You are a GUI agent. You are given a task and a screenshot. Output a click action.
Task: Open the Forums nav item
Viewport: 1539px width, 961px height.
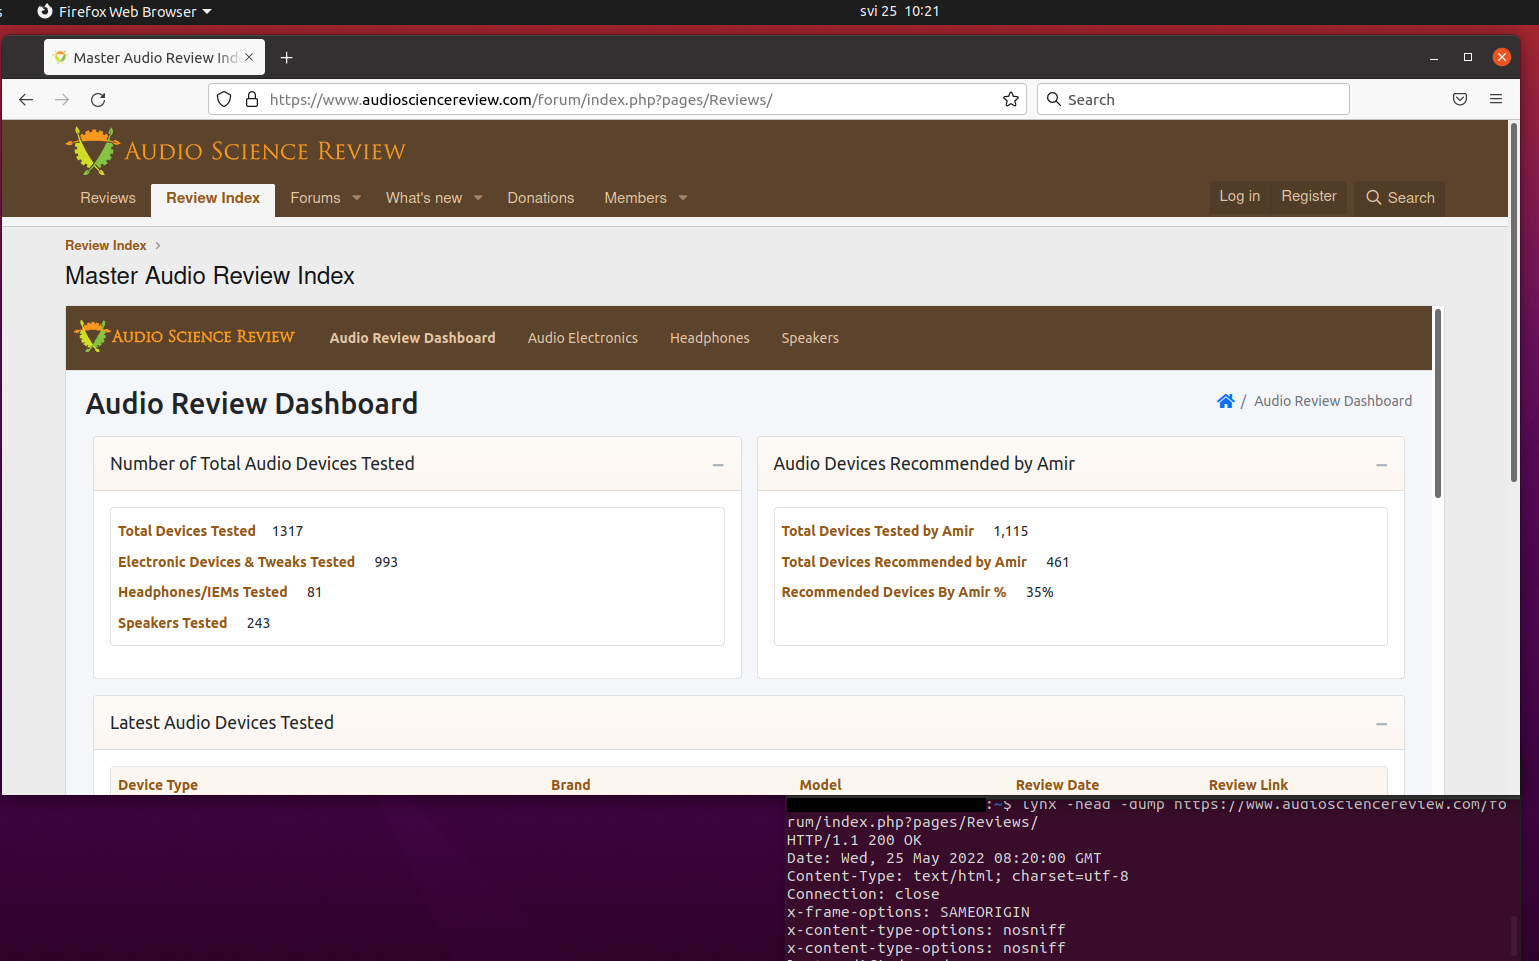[315, 198]
